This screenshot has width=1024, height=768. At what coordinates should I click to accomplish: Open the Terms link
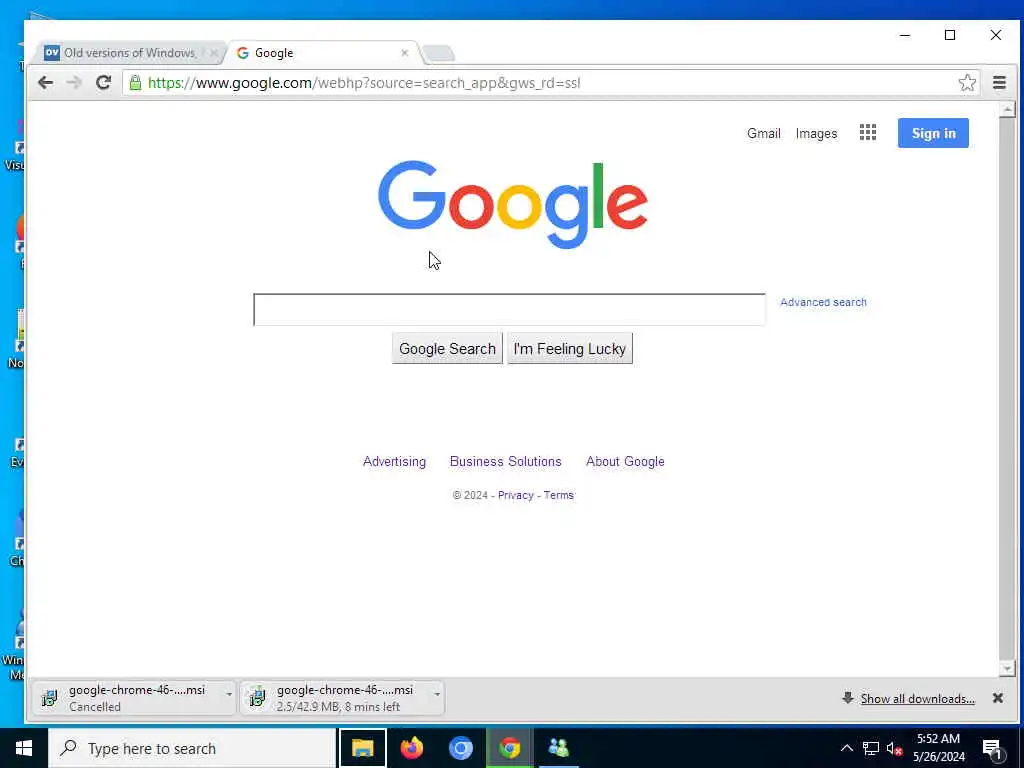[558, 495]
